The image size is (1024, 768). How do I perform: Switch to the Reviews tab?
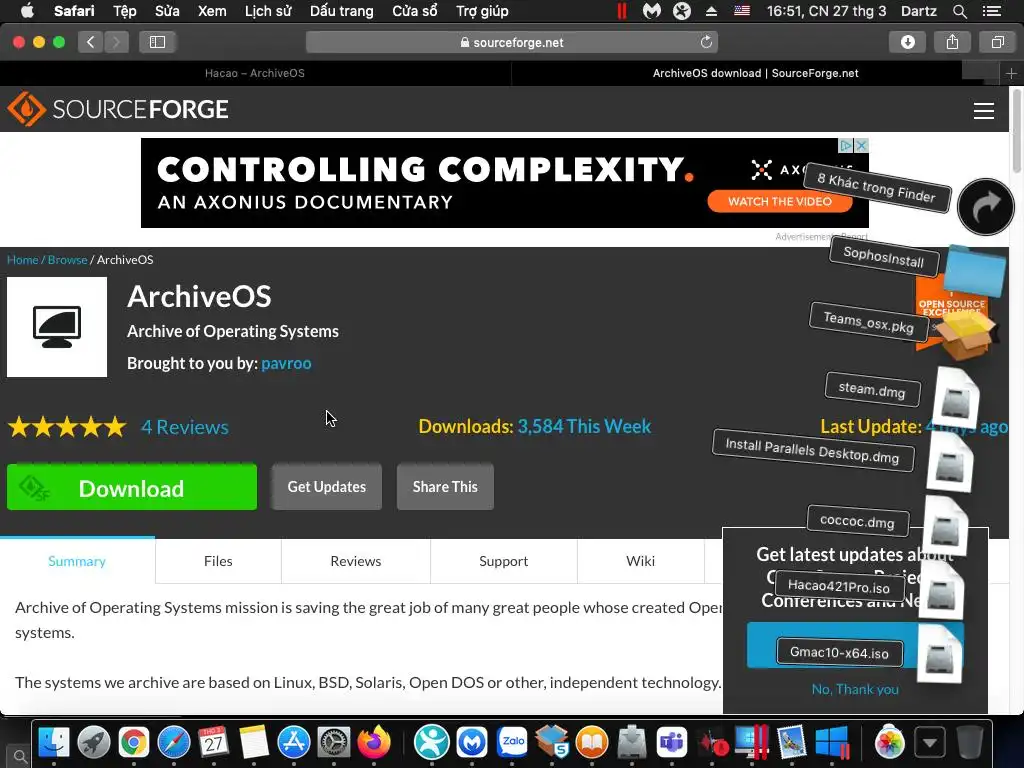(x=356, y=561)
